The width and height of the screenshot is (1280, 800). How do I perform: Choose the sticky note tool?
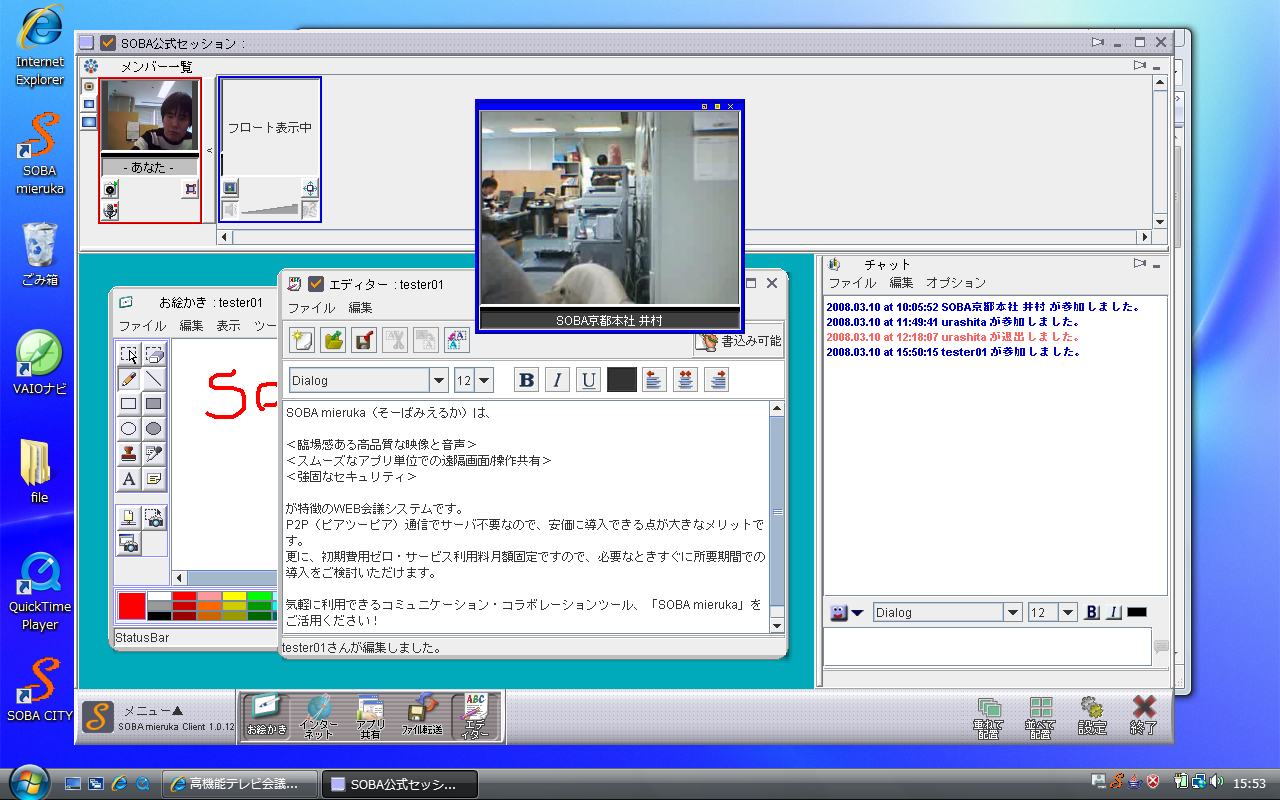point(154,479)
